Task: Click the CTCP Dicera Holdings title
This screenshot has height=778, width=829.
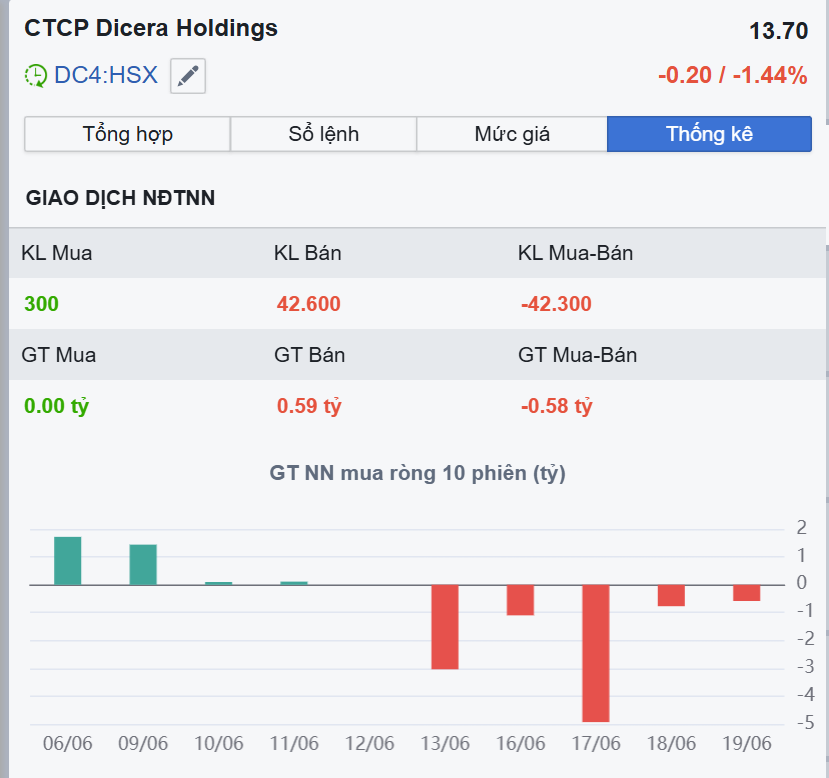Action: tap(151, 28)
